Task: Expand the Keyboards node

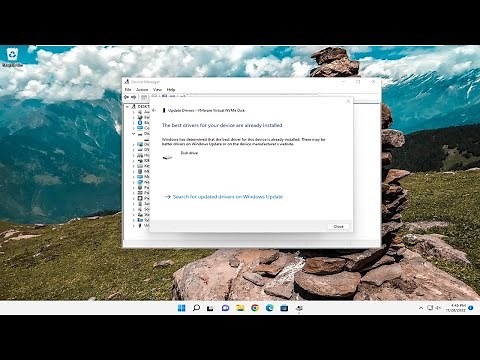Action: (x=134, y=166)
